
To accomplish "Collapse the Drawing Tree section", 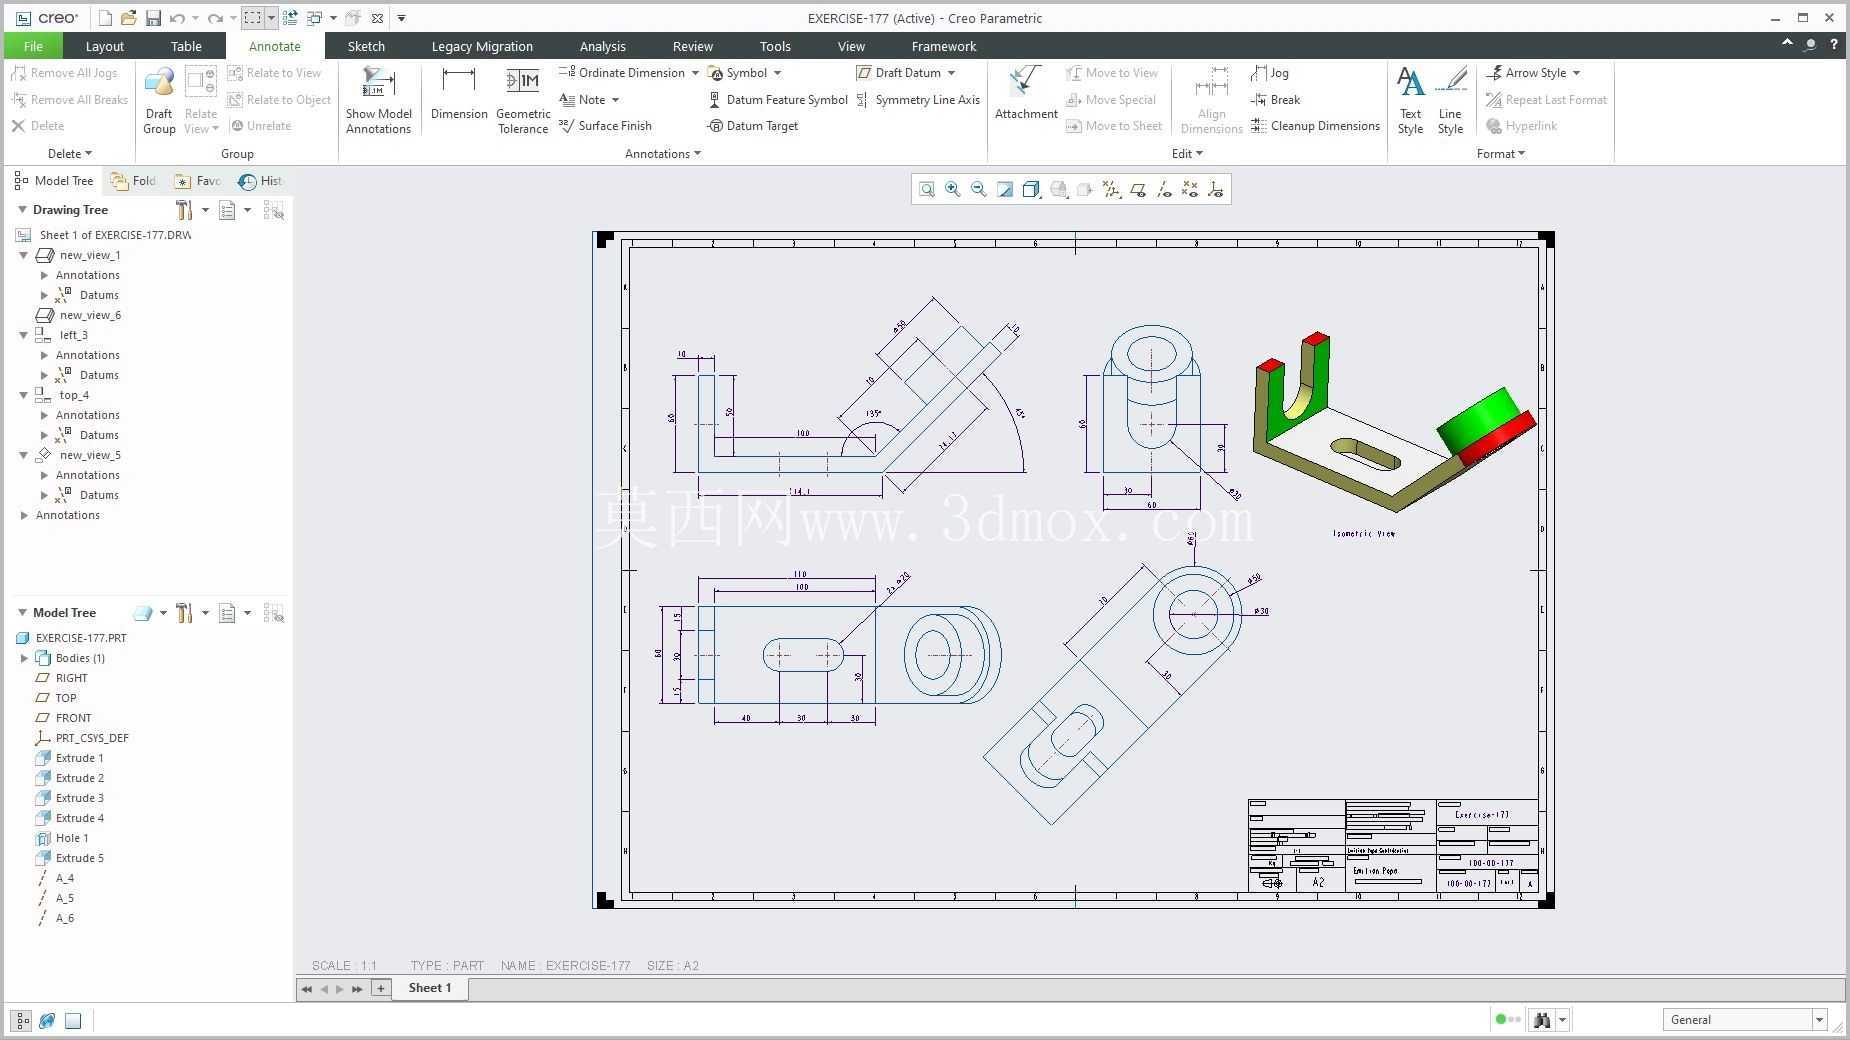I will [22, 210].
